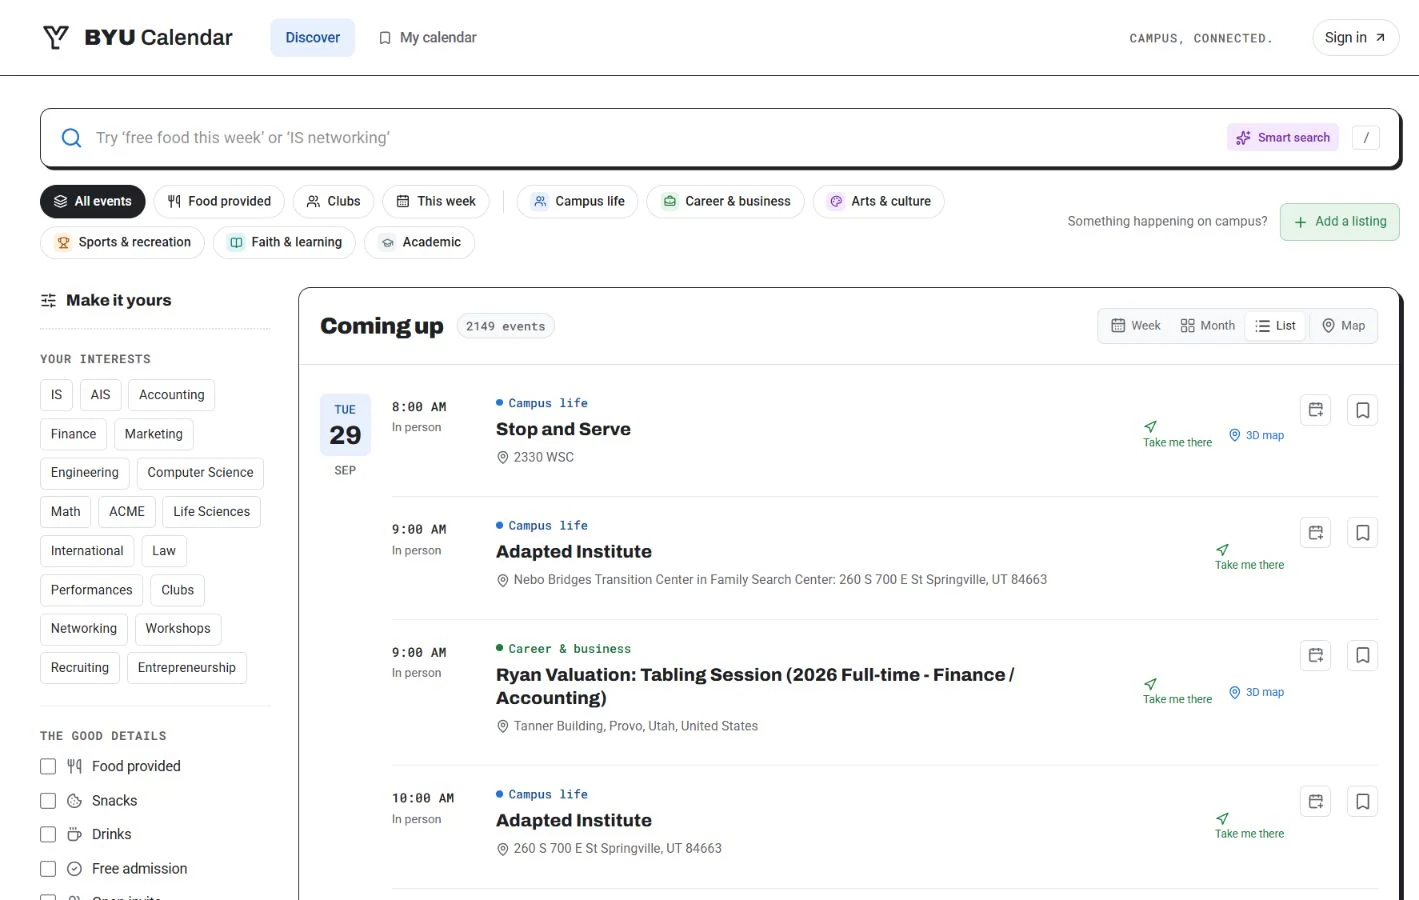Add Stop and Serve to calendar
The height and width of the screenshot is (900, 1419).
coord(1316,410)
